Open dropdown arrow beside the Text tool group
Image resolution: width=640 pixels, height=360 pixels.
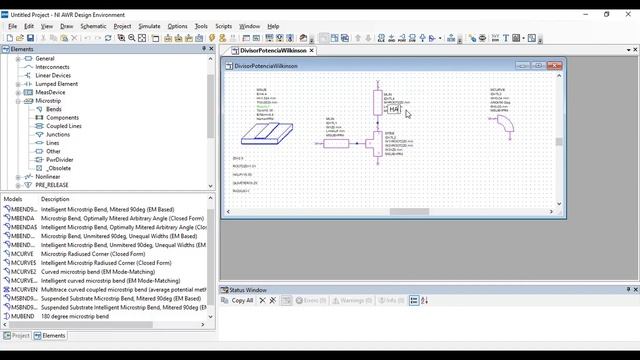tap(523, 38)
